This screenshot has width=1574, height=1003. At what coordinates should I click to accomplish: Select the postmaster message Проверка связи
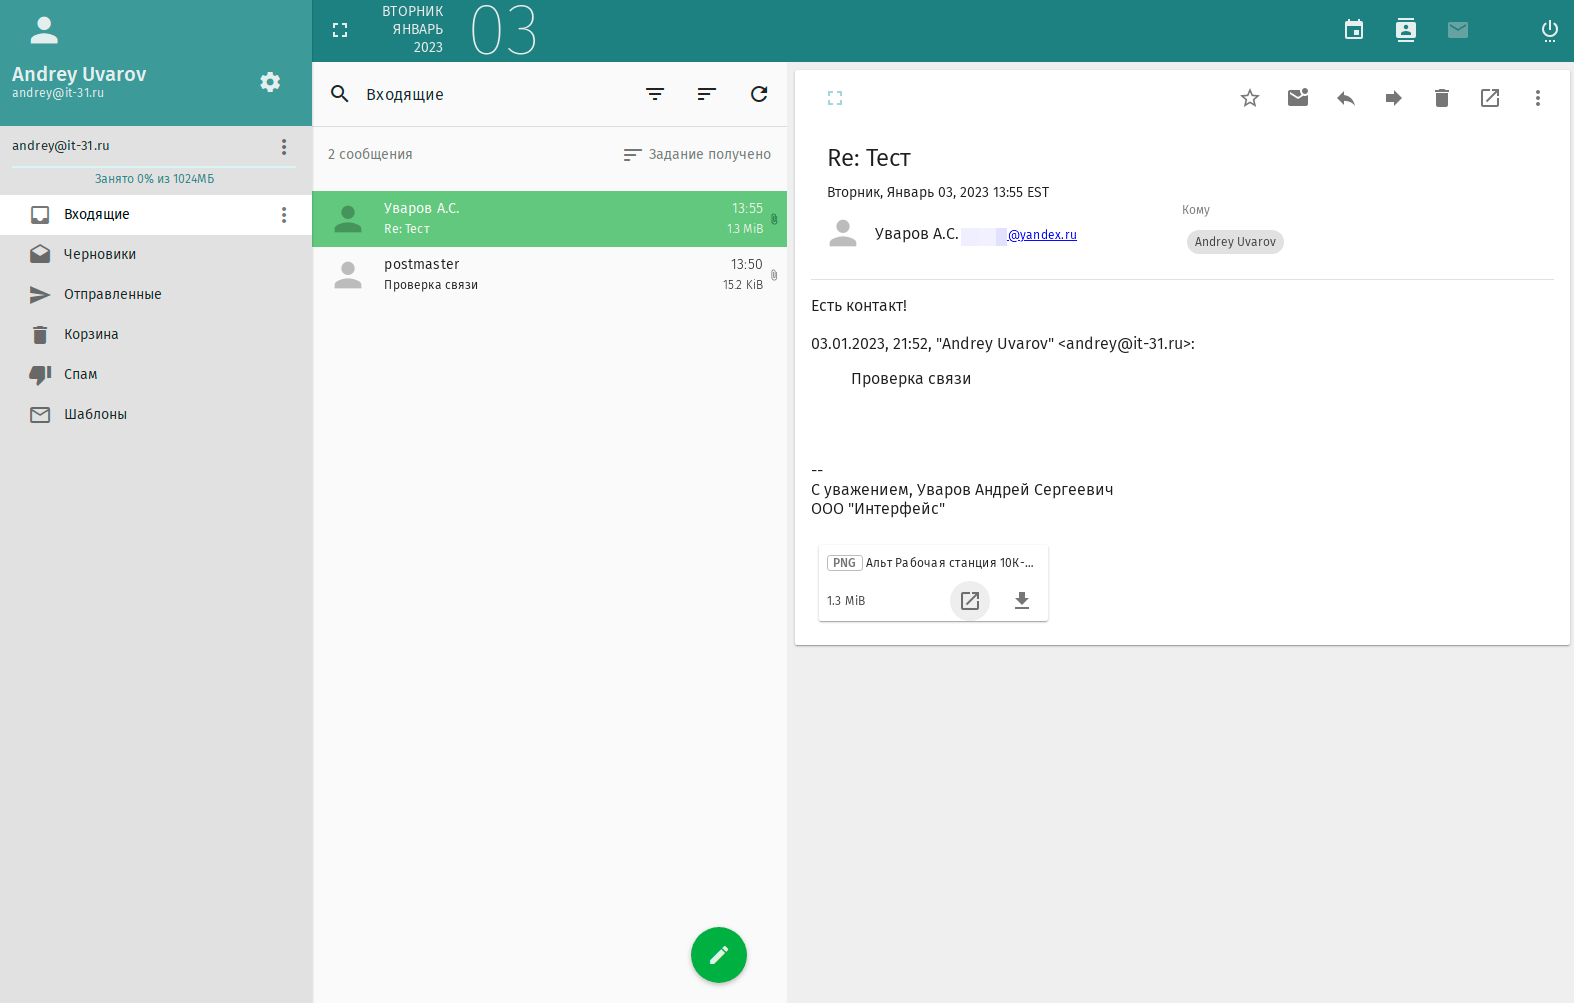[x=549, y=275]
